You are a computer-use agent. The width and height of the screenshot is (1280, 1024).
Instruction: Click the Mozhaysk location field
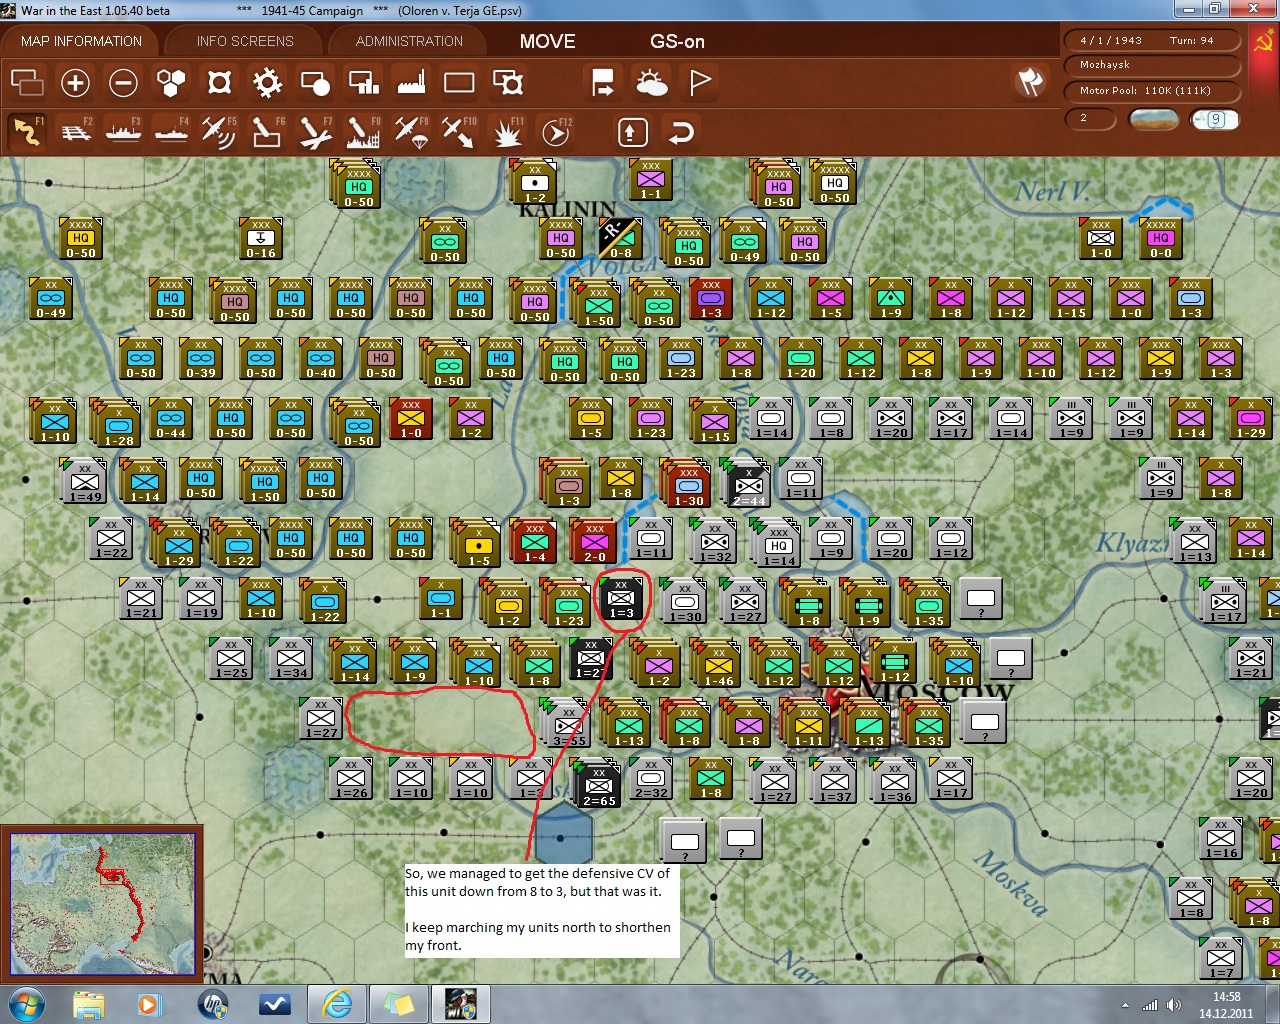coord(1152,65)
